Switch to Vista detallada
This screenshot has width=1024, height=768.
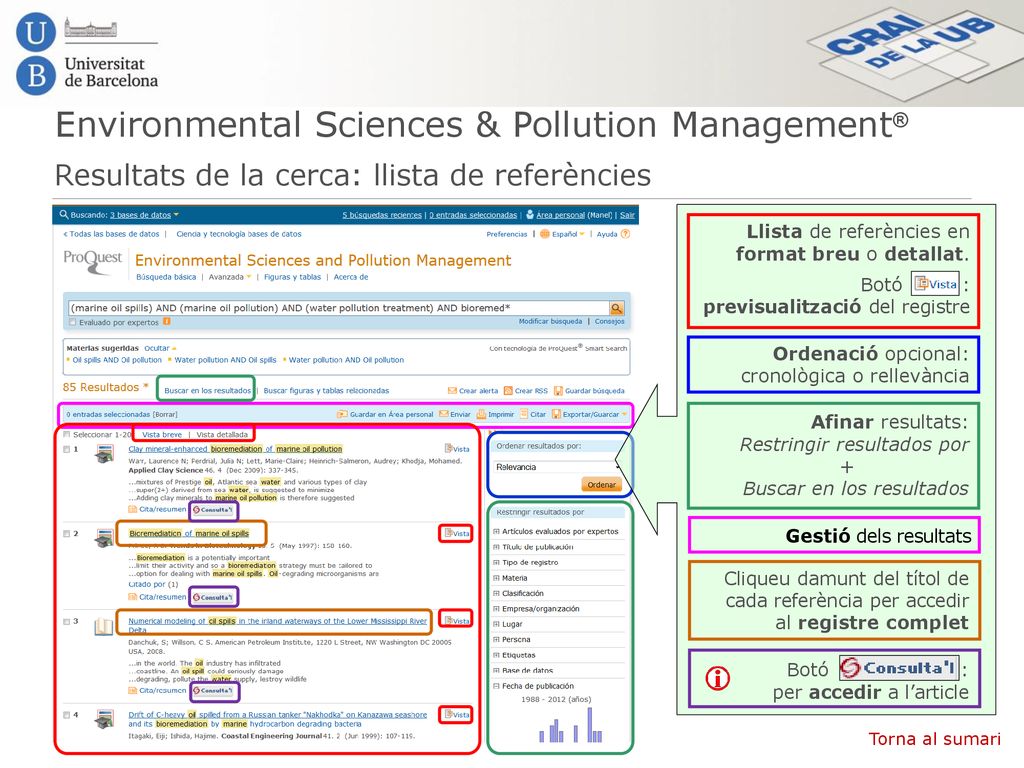(x=222, y=434)
